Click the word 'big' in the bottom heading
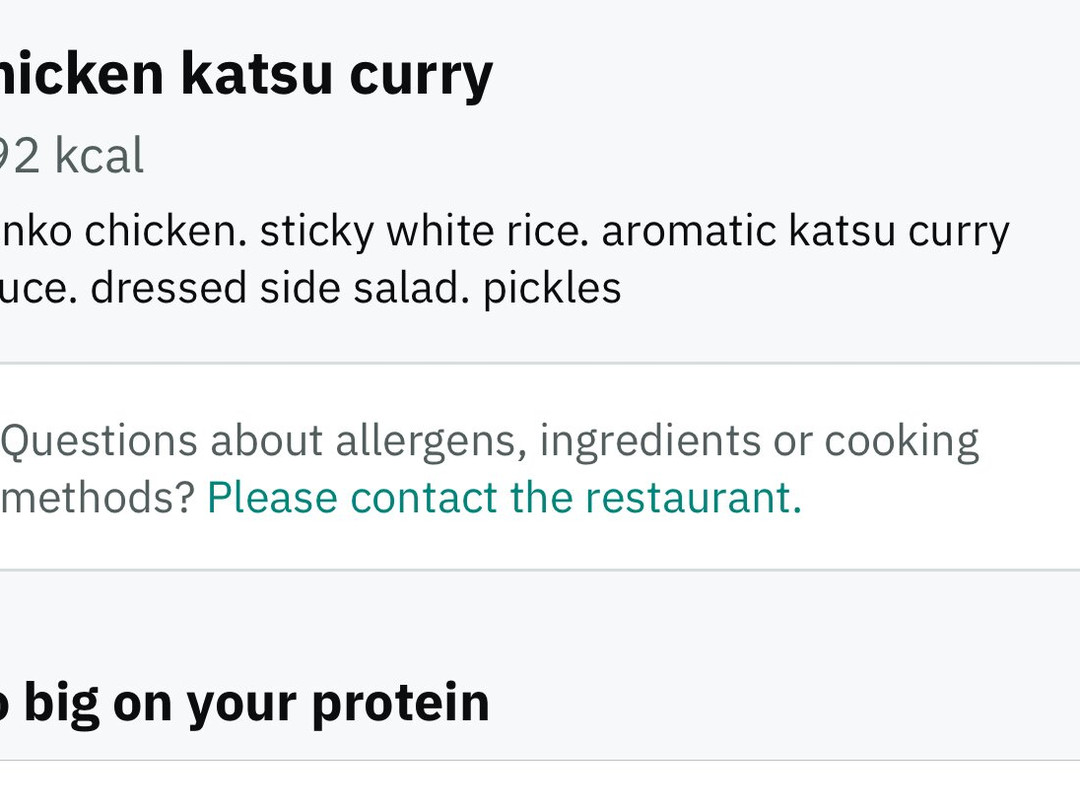This screenshot has width=1080, height=808. (x=60, y=703)
